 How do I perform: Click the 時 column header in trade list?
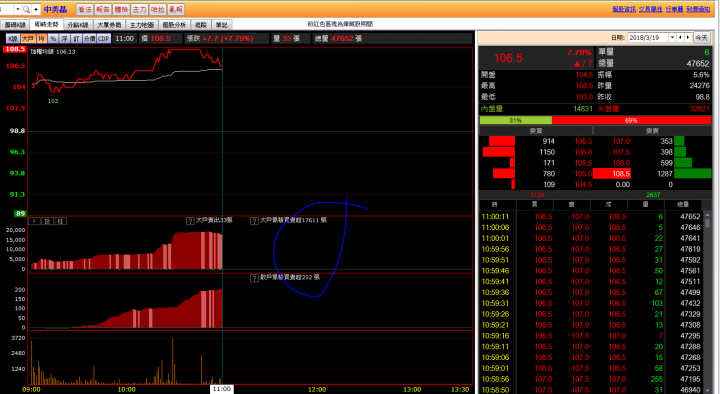tap(495, 204)
